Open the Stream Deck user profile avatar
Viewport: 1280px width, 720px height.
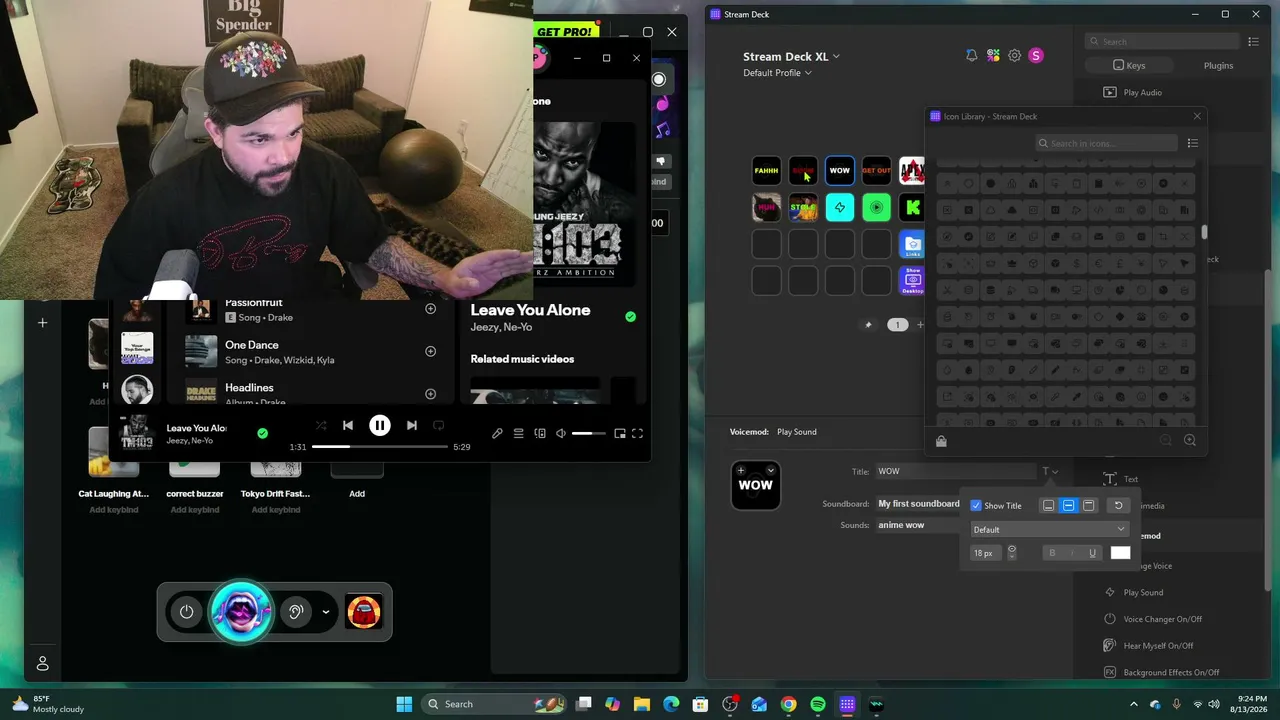point(1036,56)
